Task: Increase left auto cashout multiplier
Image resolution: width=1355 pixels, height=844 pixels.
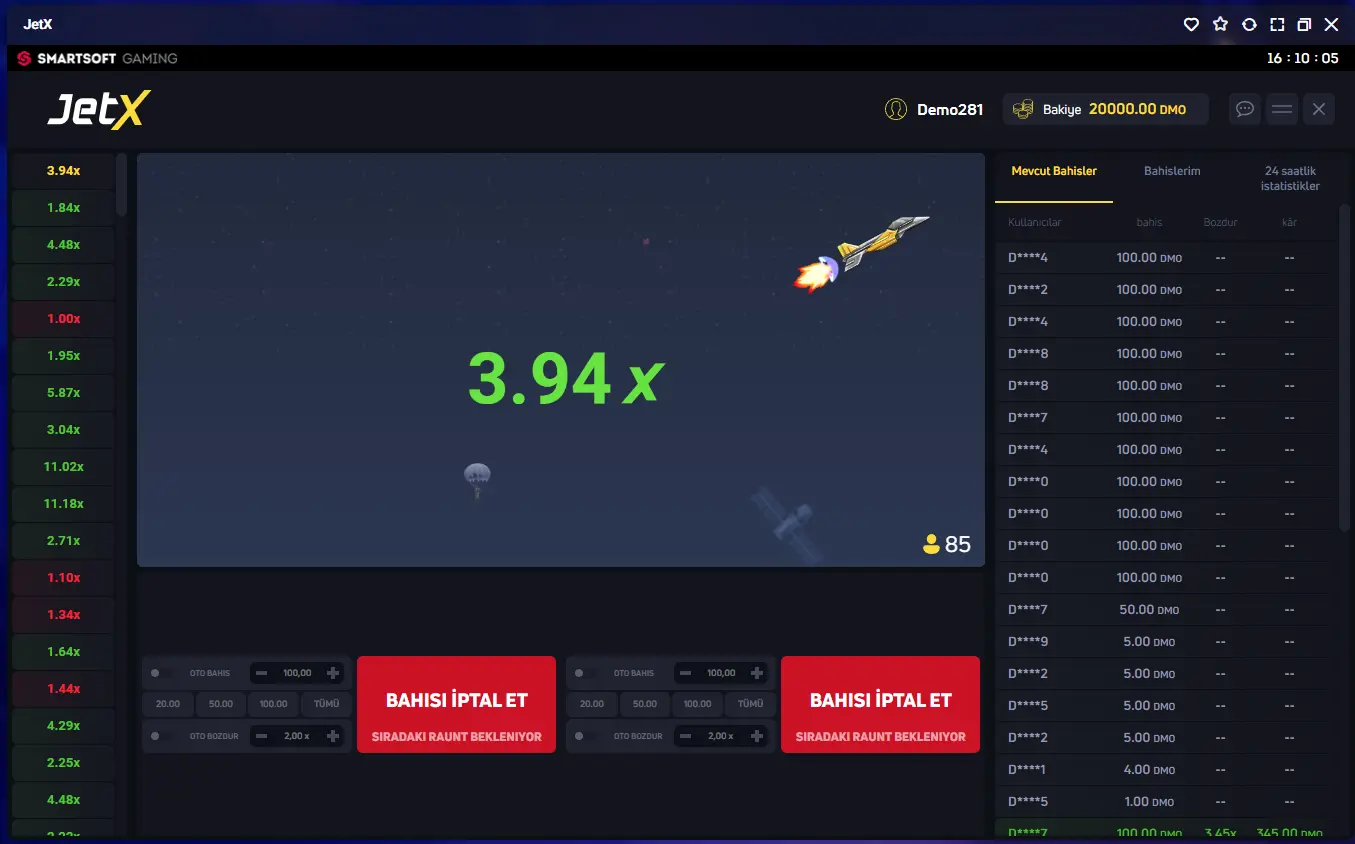Action: (x=333, y=736)
